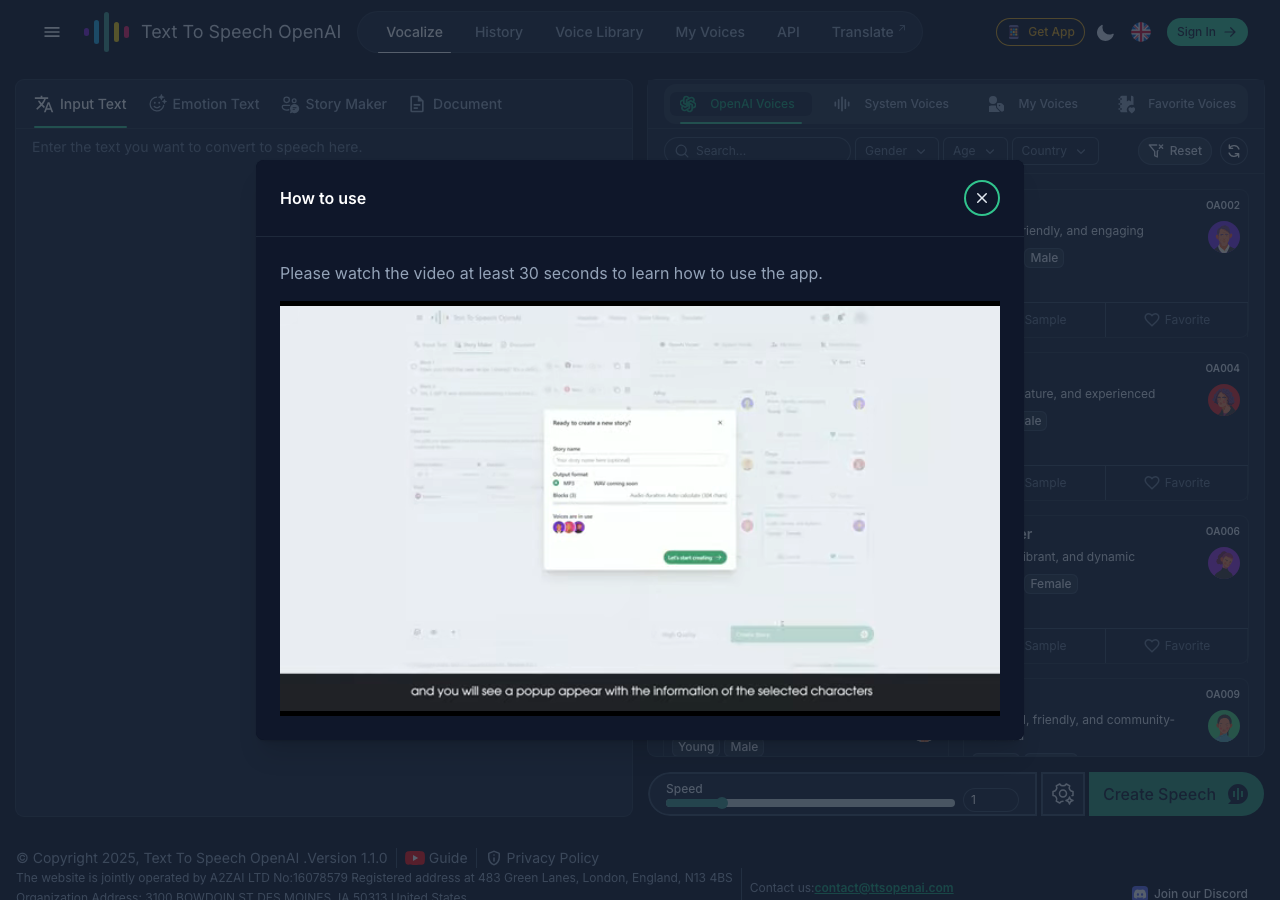The height and width of the screenshot is (900, 1280).
Task: Open speech settings gear icon
Action: point(1063,794)
